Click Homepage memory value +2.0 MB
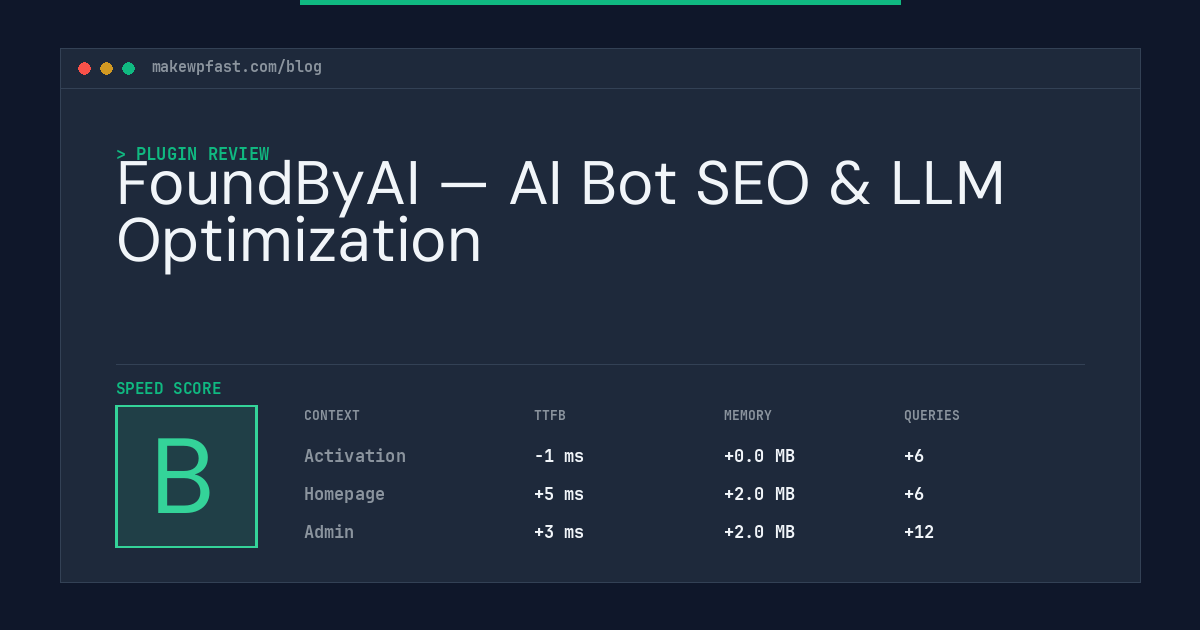1200x630 pixels. click(759, 494)
